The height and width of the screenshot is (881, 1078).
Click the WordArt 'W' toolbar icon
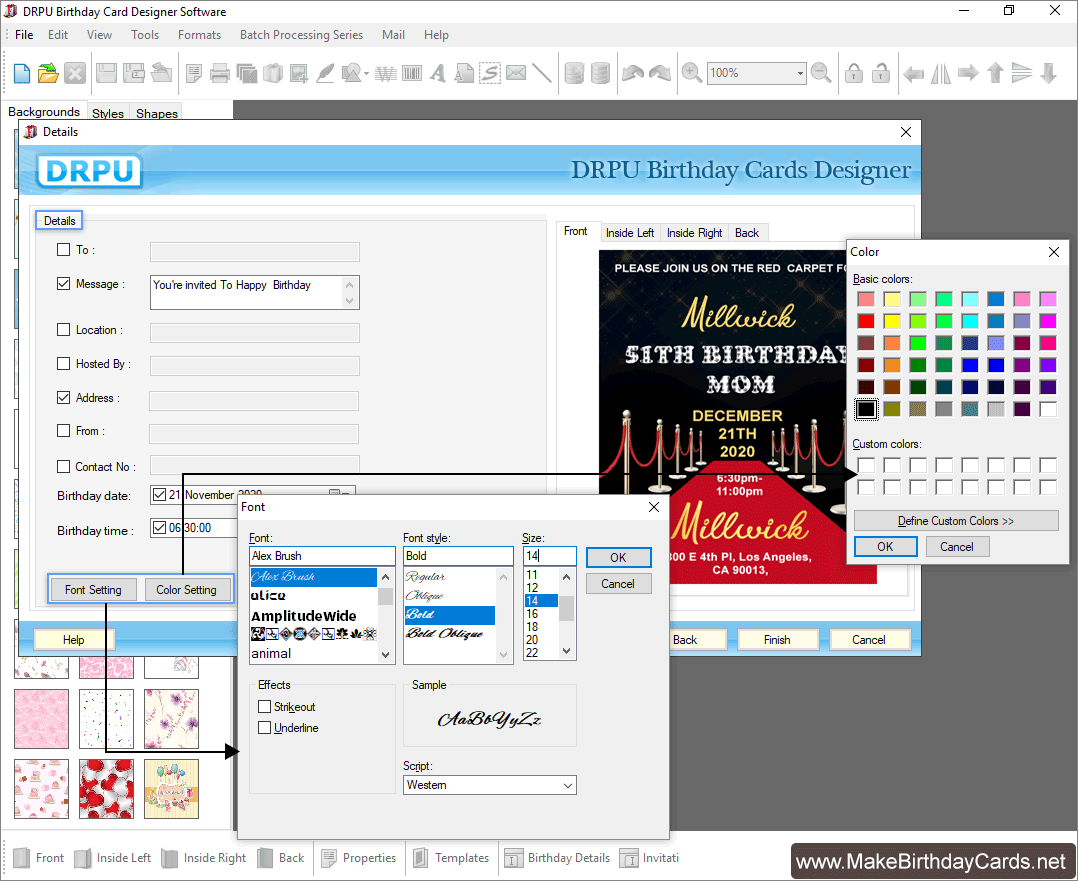(x=386, y=73)
